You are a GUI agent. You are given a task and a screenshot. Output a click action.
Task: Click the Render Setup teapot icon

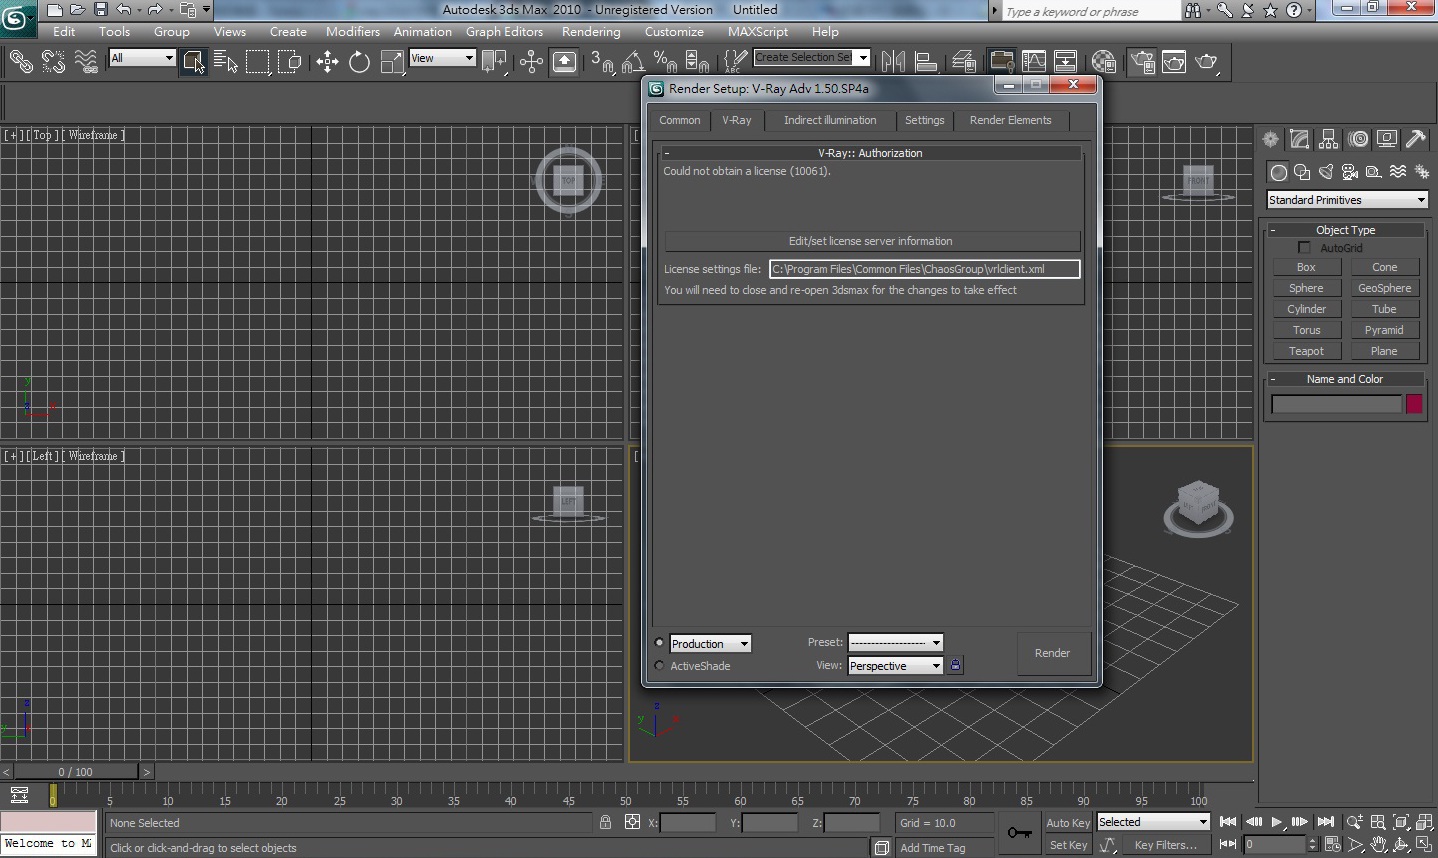[x=1141, y=62]
